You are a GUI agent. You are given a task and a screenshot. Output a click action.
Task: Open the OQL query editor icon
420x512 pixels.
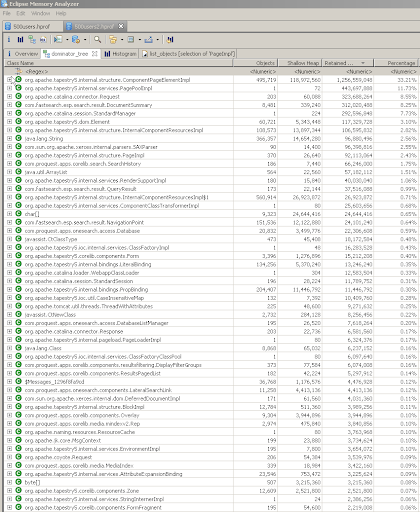click(x=43, y=40)
